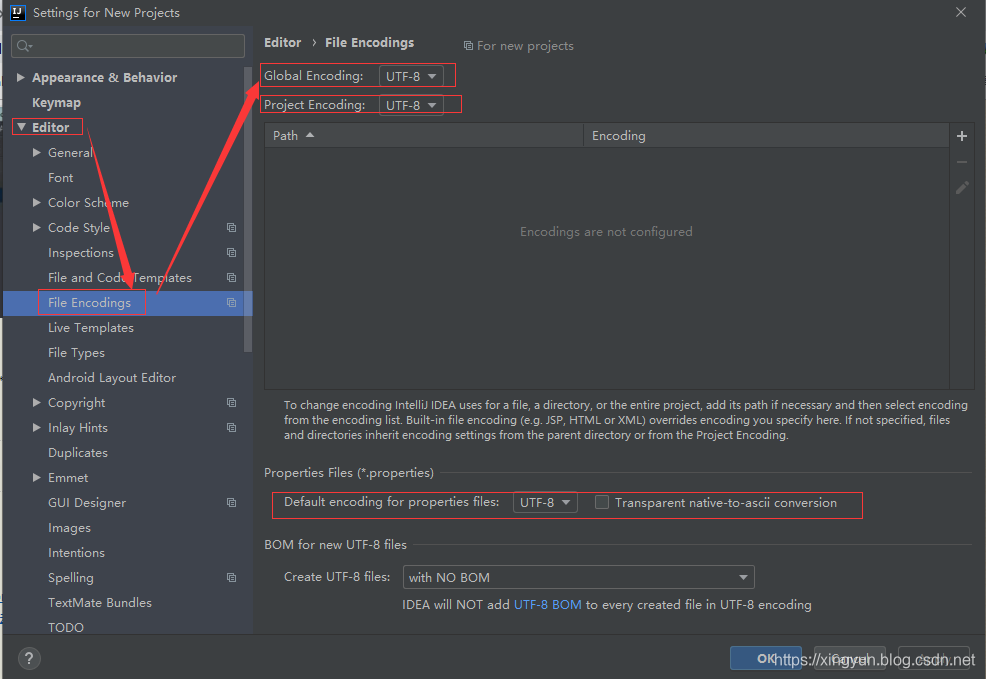This screenshot has width=986, height=679.
Task: Click the project-level icon beside GUI Designer
Action: tap(231, 502)
